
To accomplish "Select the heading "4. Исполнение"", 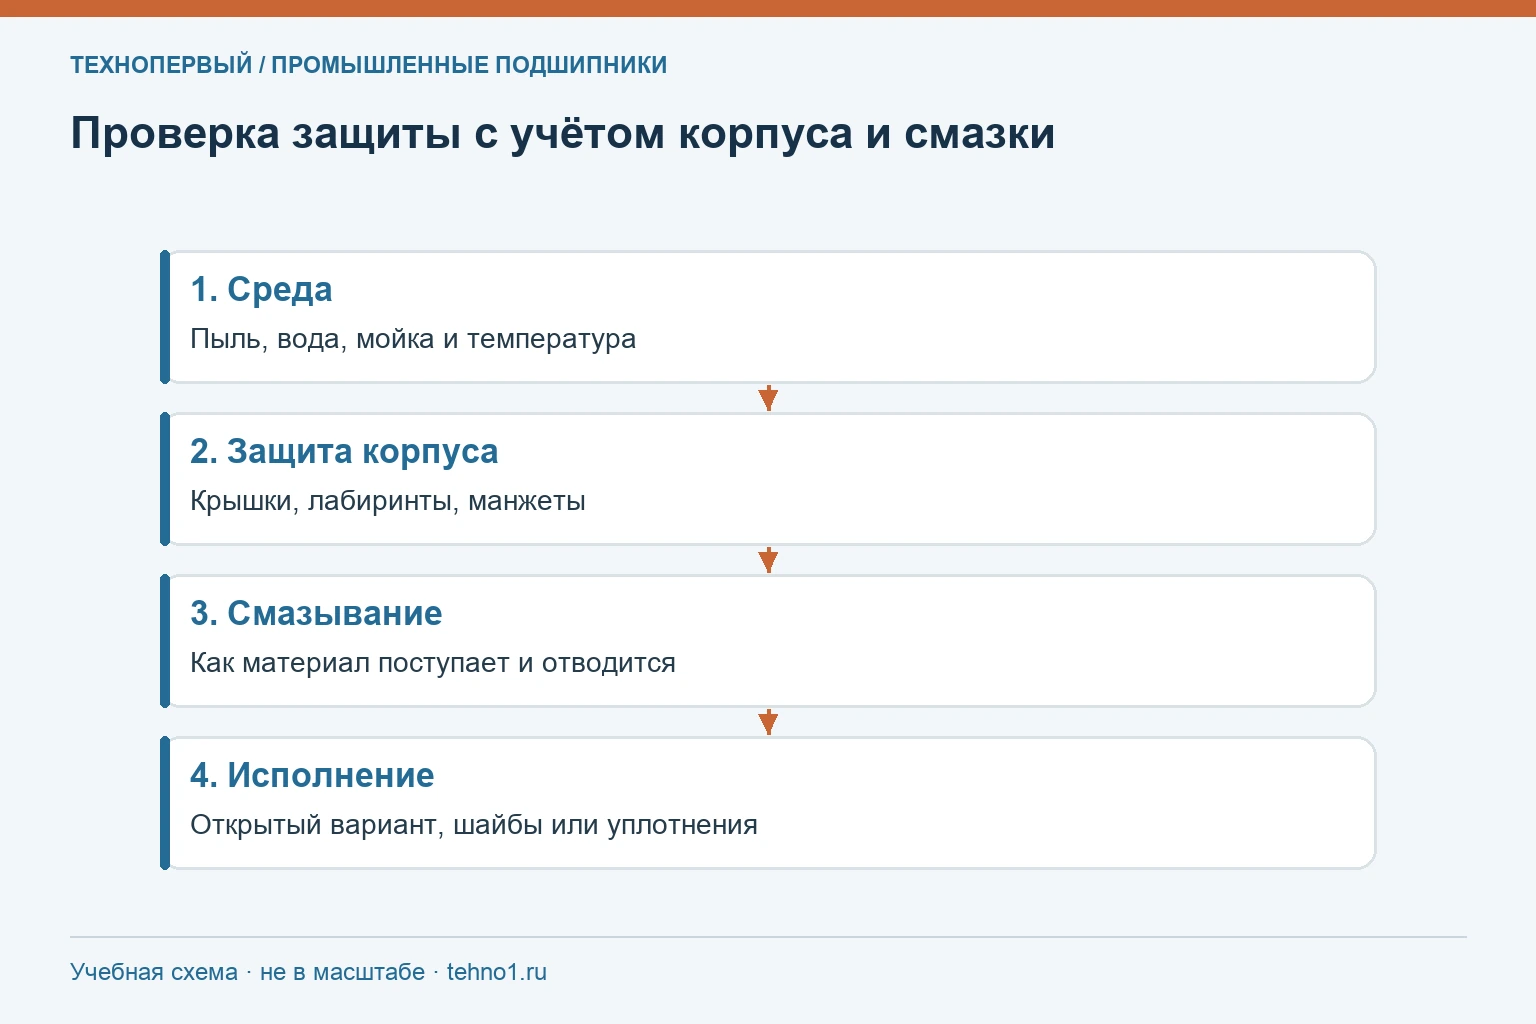I will coord(312,775).
